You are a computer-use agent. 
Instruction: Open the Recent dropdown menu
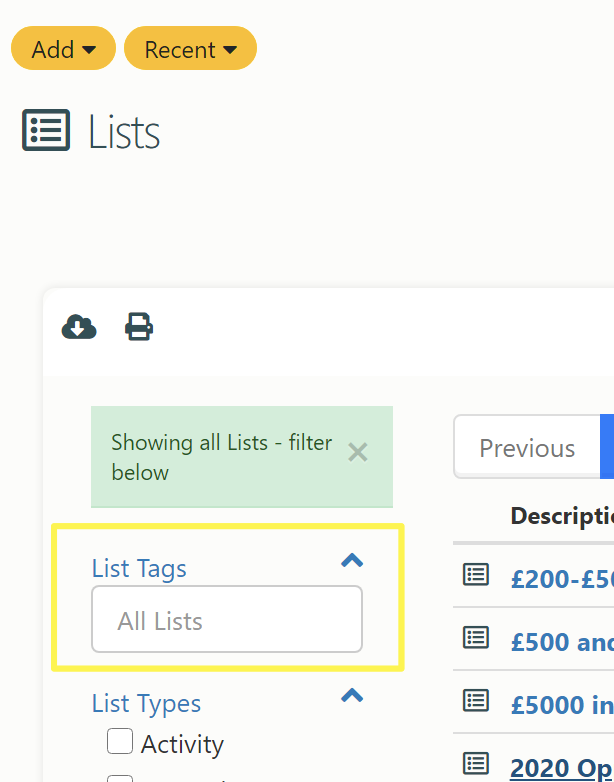click(191, 48)
